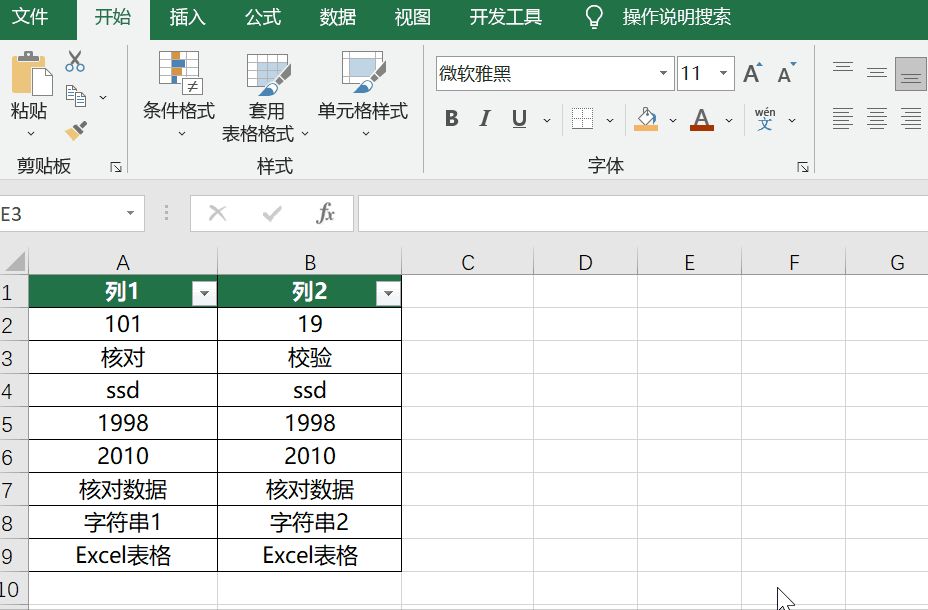This screenshot has height=610, width=928.
Task: Click the insert function fx icon
Action: tap(325, 214)
